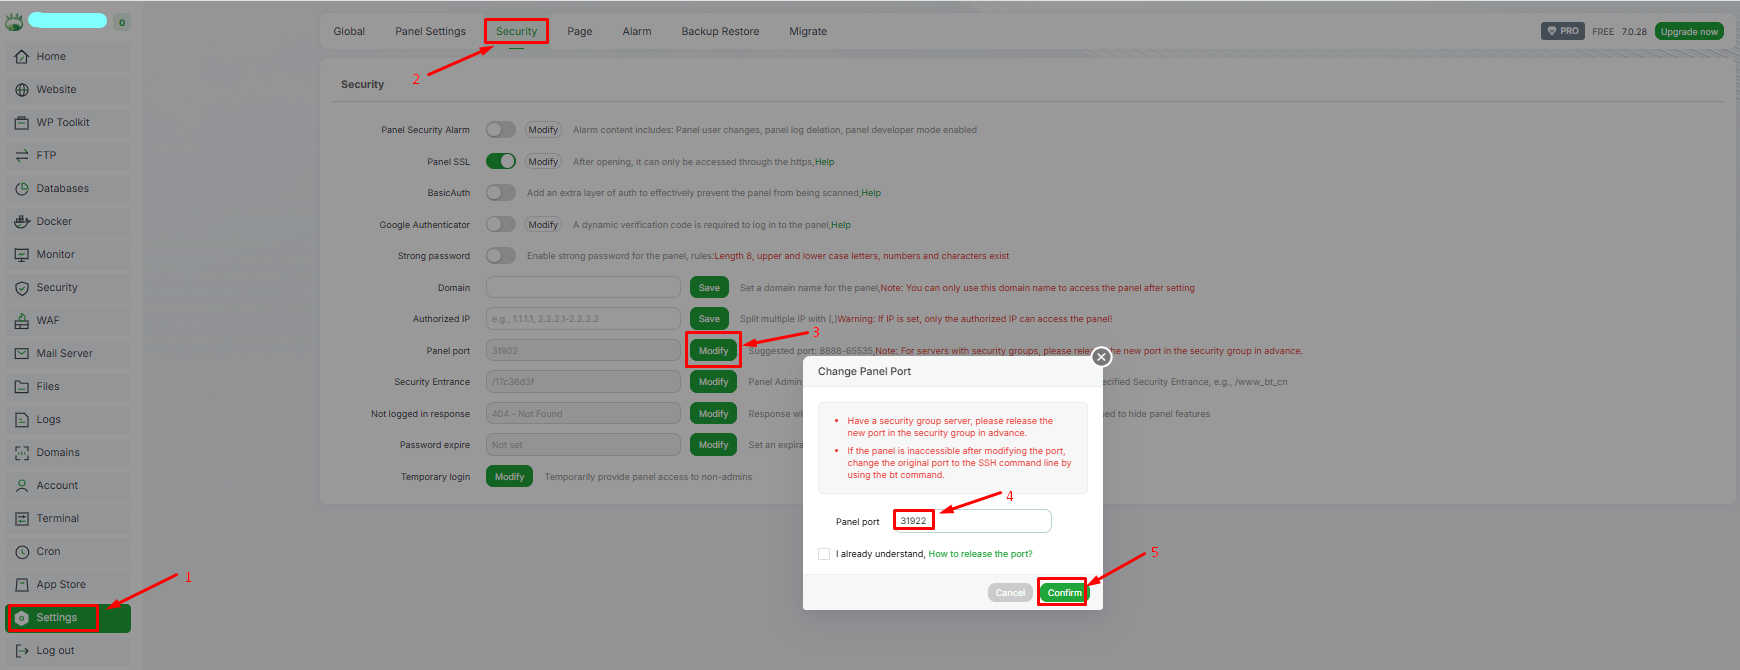Click the Docker whale icon in sidebar
Viewport: 1740px width, 670px height.
(x=22, y=222)
